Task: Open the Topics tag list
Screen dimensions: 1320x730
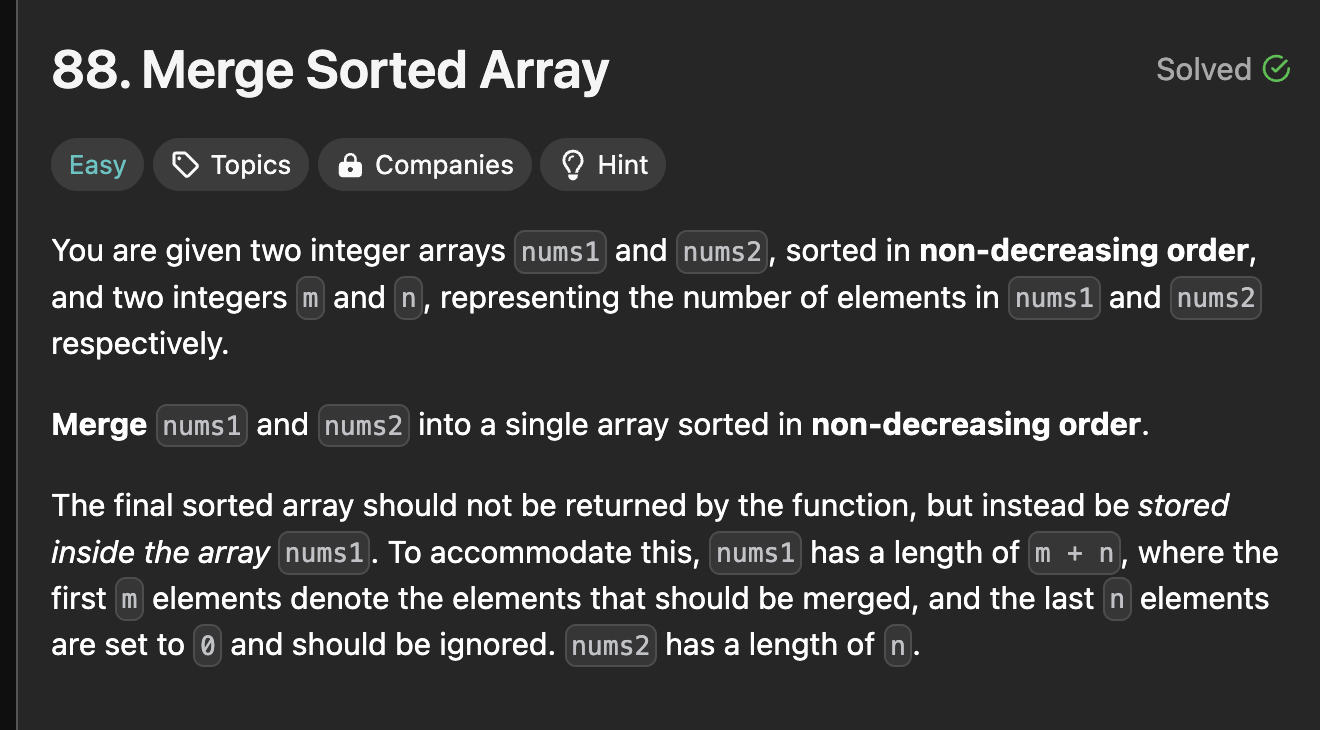Action: click(x=231, y=165)
